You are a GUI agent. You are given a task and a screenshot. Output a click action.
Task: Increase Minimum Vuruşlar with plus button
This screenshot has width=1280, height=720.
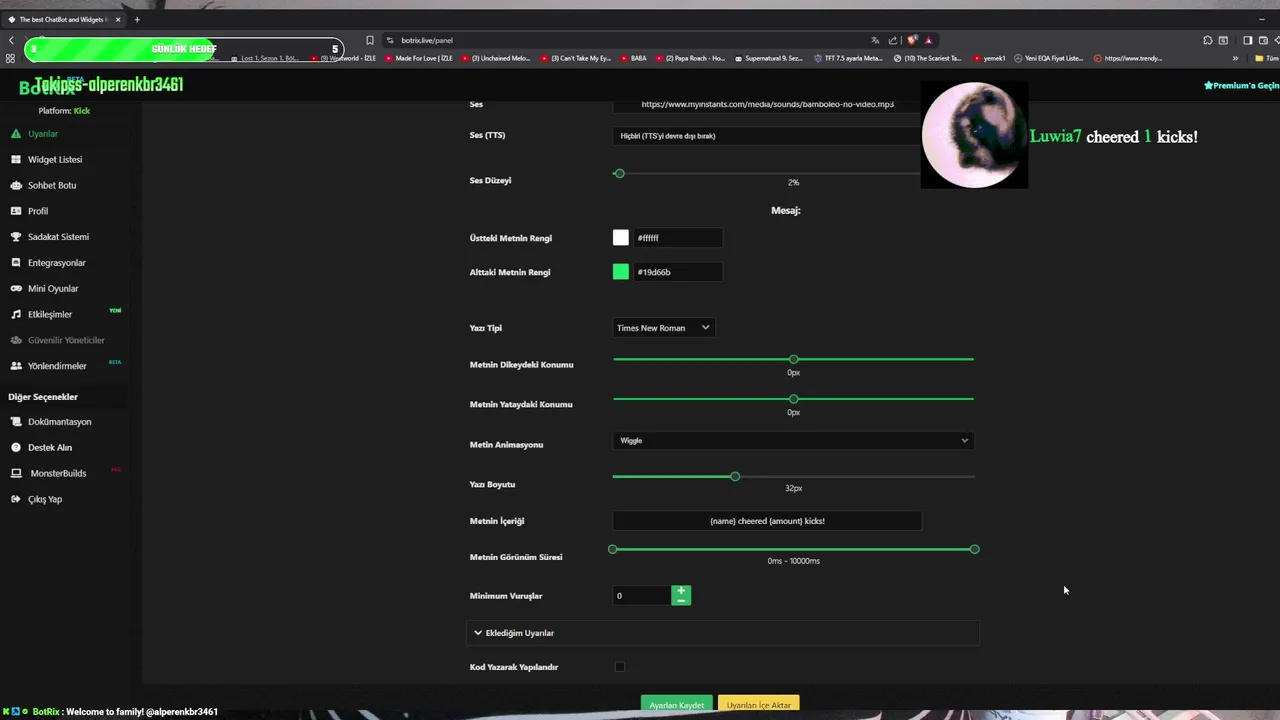(x=681, y=591)
